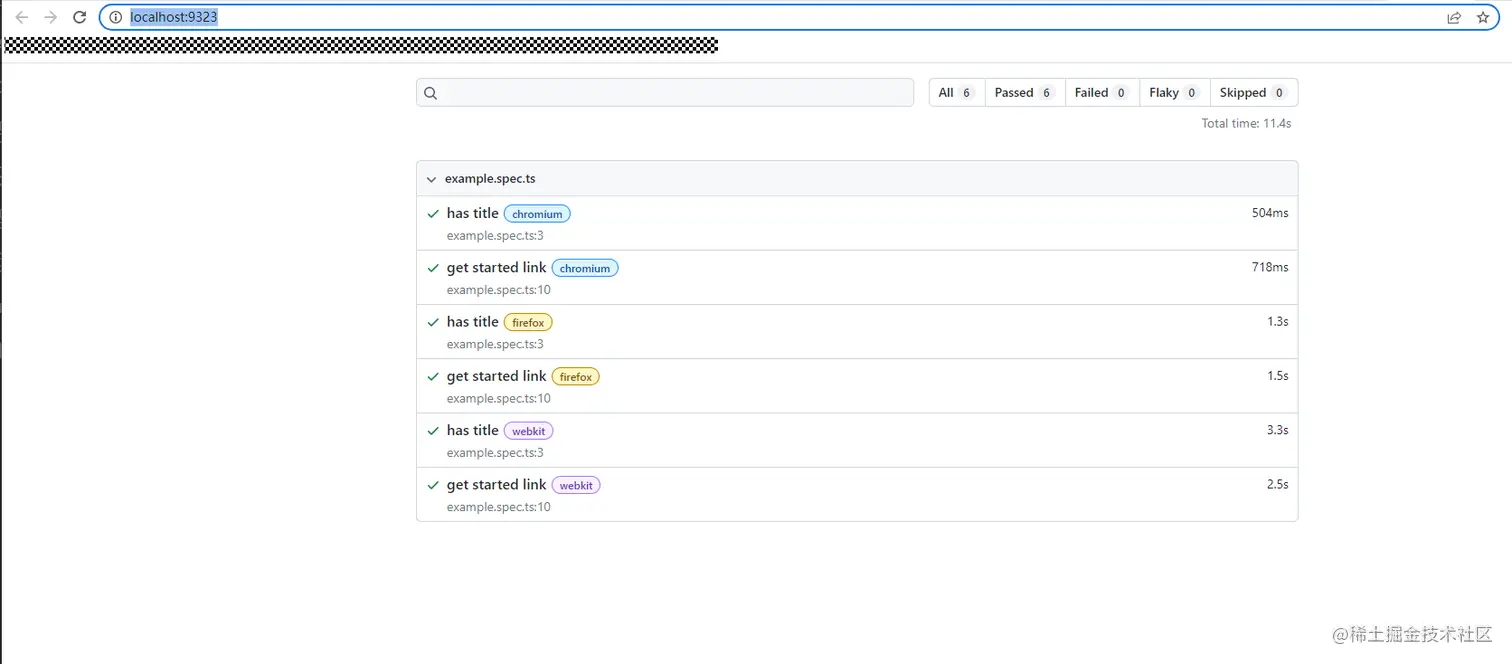The width and height of the screenshot is (1512, 664).
Task: Click the passed checkmark for has title webkit
Action: pyautogui.click(x=433, y=431)
